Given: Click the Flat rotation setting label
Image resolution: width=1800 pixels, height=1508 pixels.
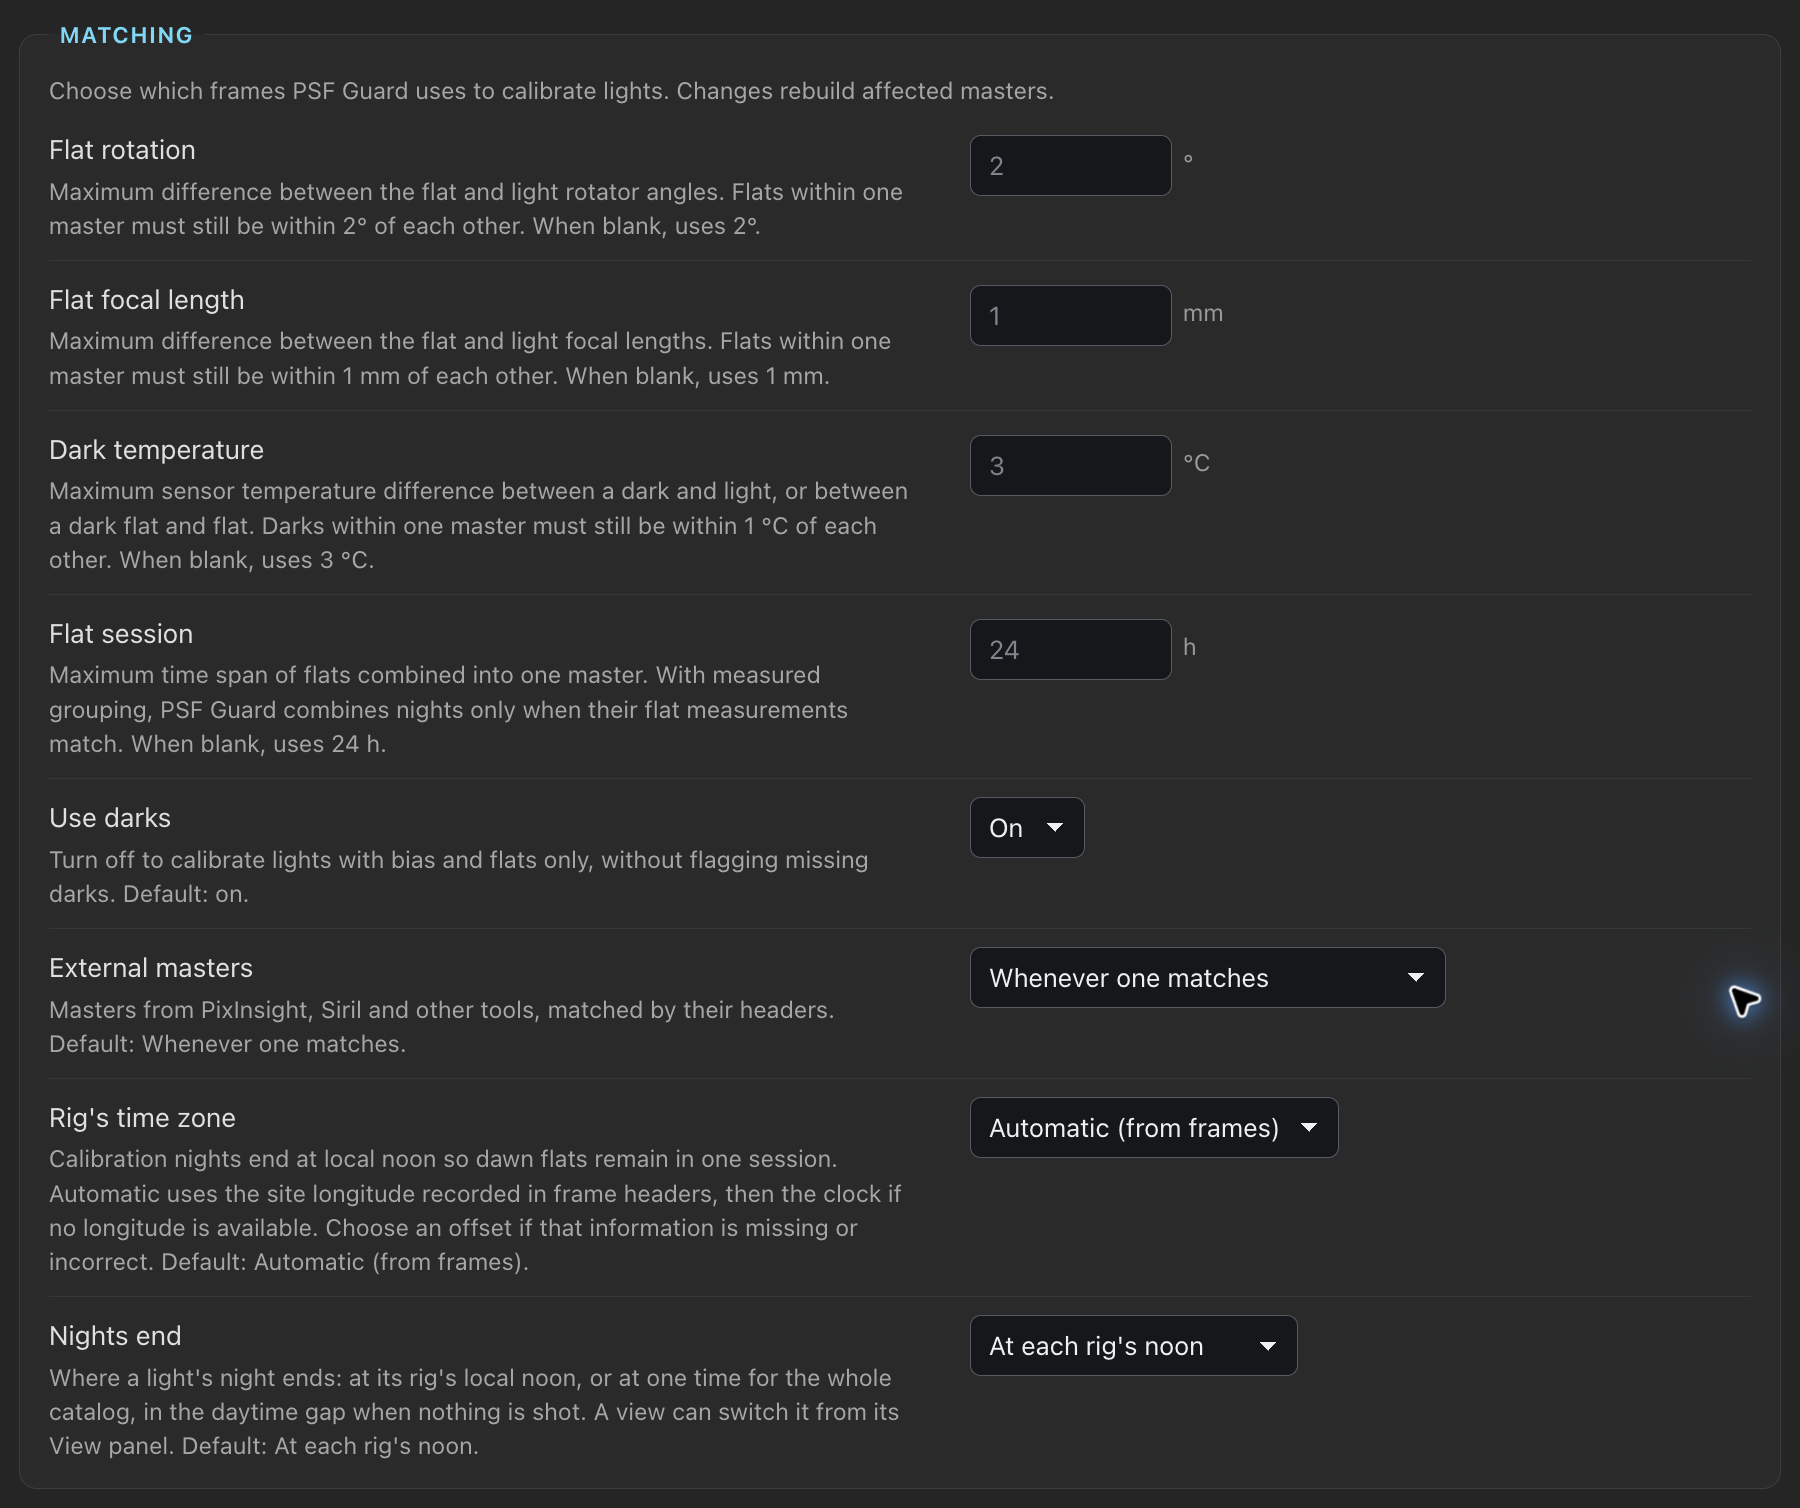Looking at the screenshot, I should pos(122,150).
